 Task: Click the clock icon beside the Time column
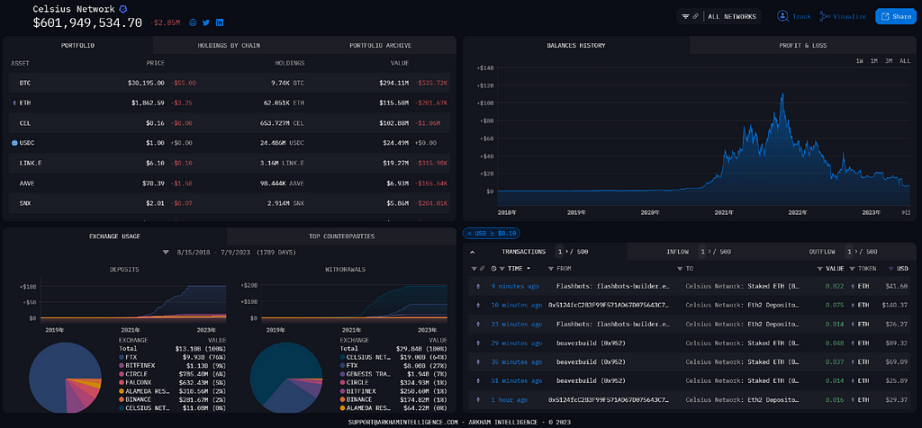(494, 269)
